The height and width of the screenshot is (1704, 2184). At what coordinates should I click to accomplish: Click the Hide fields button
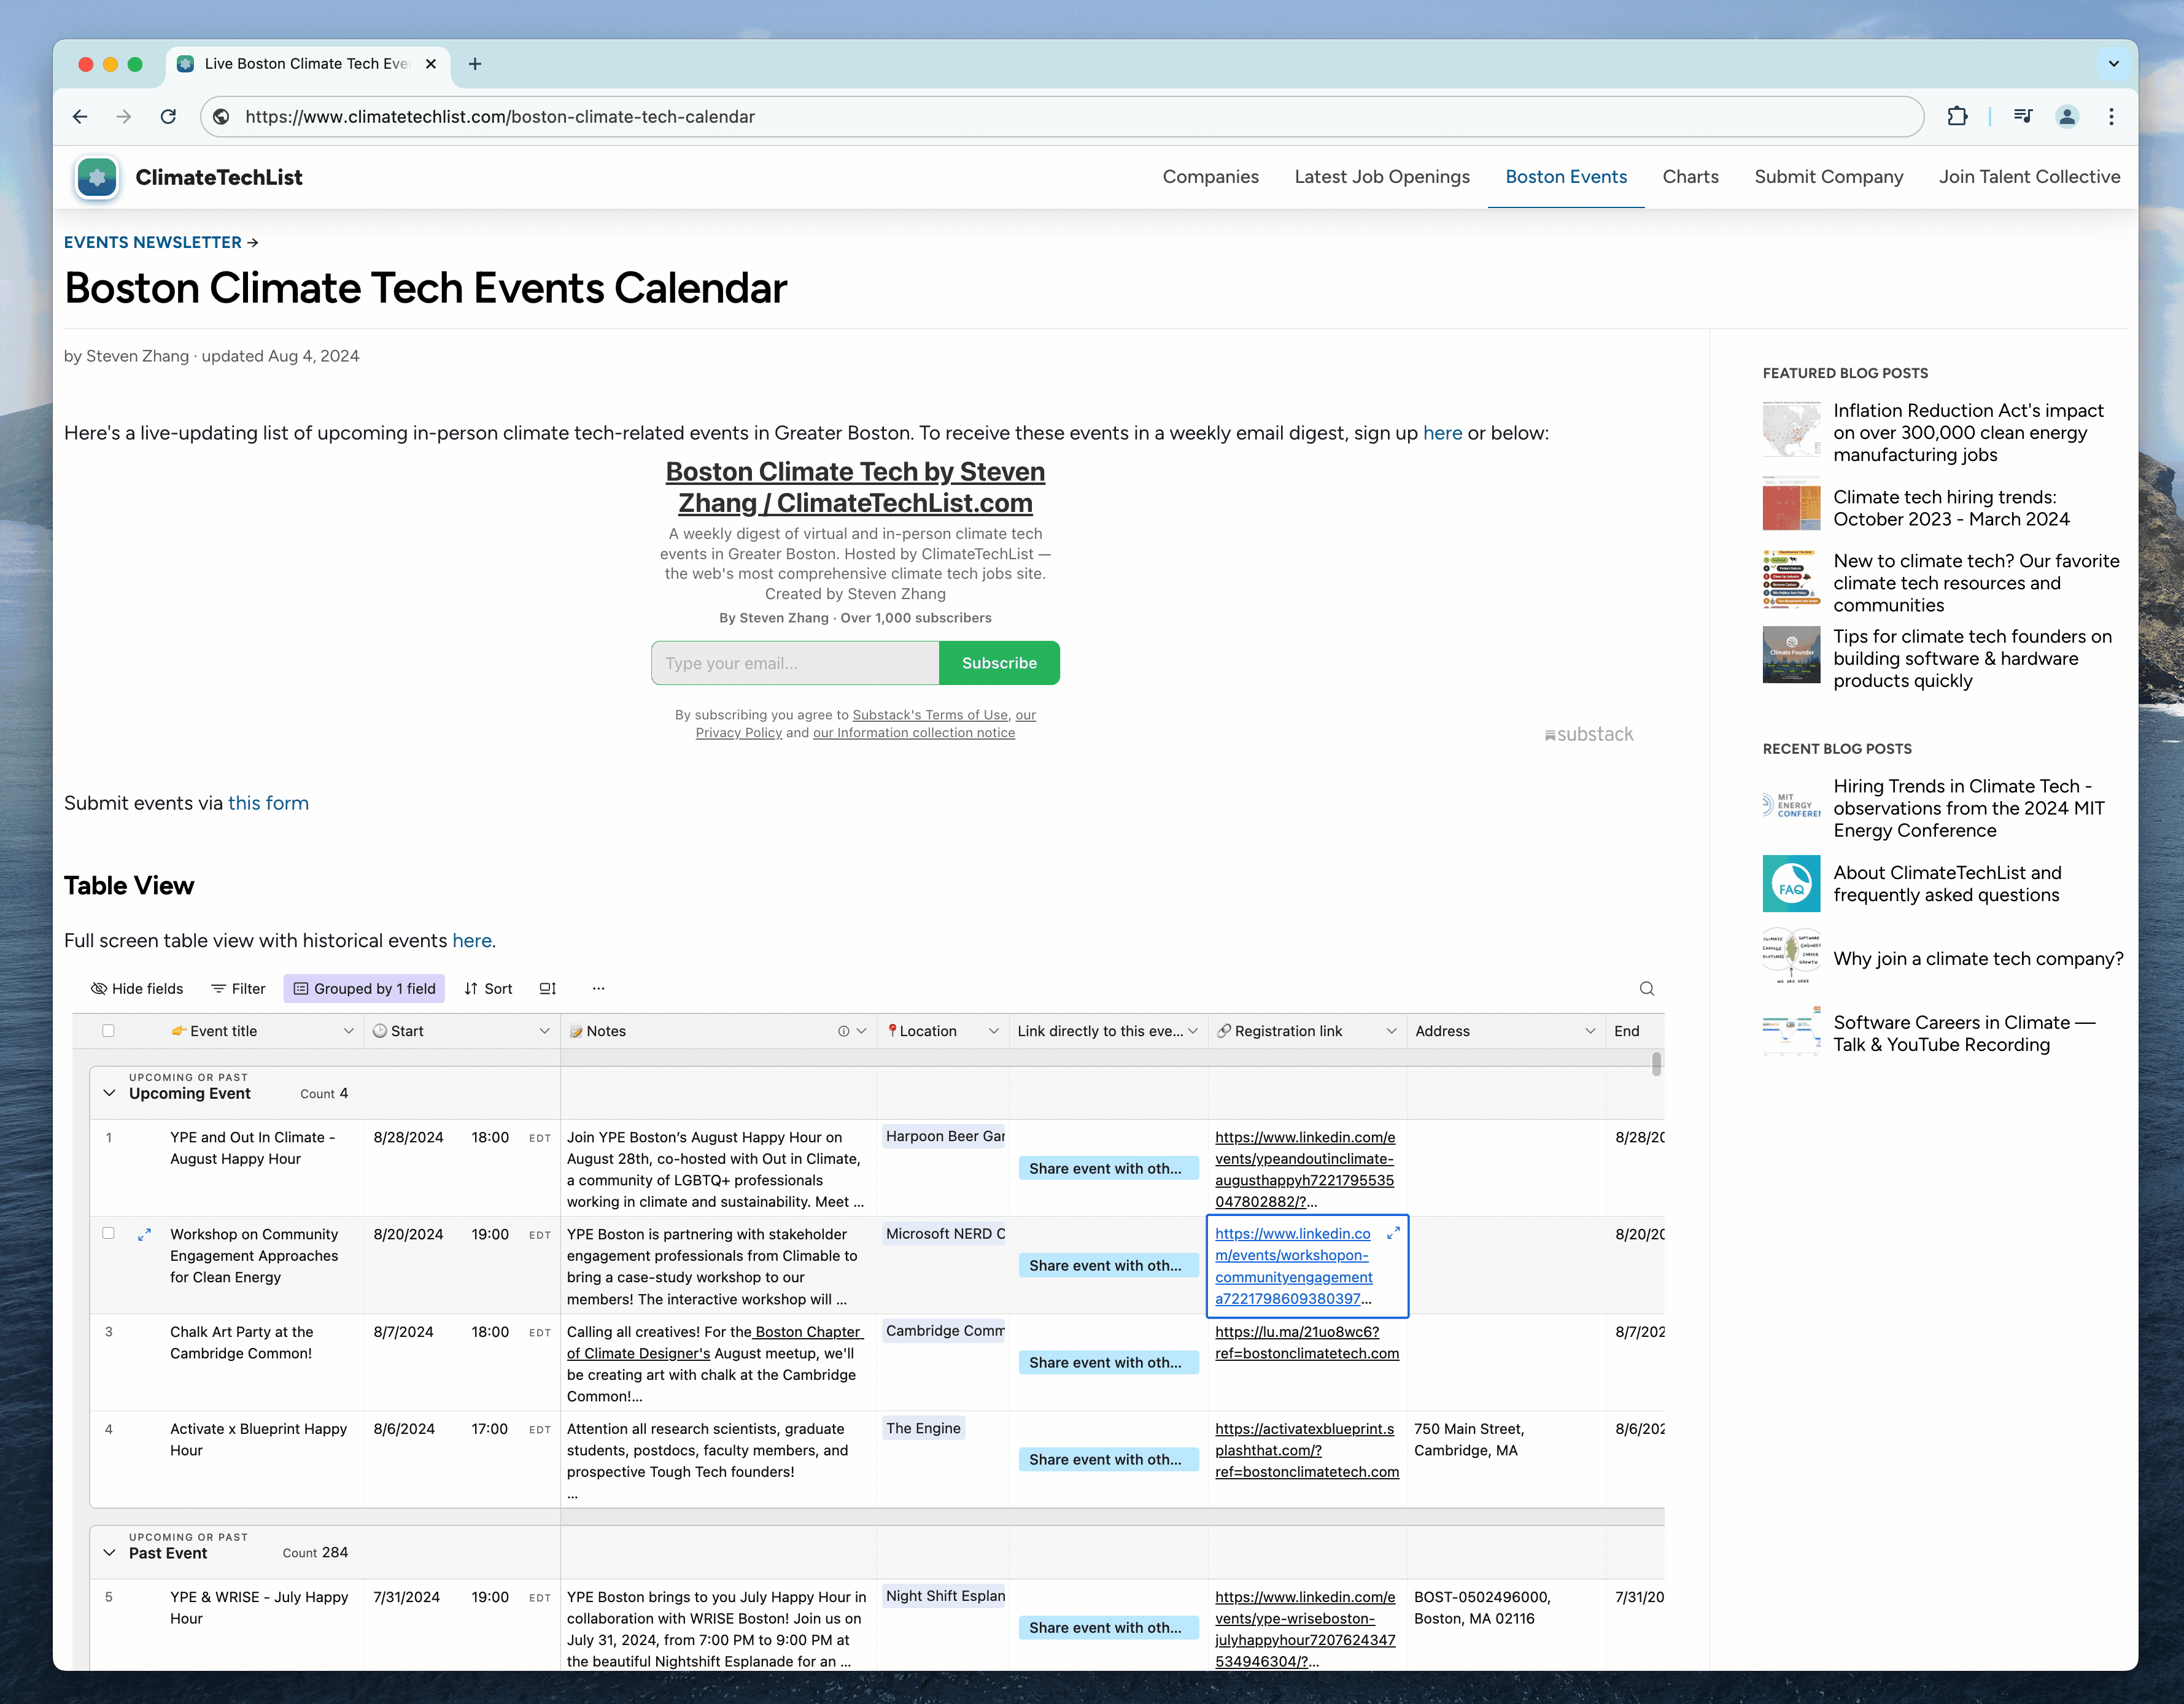pos(137,989)
